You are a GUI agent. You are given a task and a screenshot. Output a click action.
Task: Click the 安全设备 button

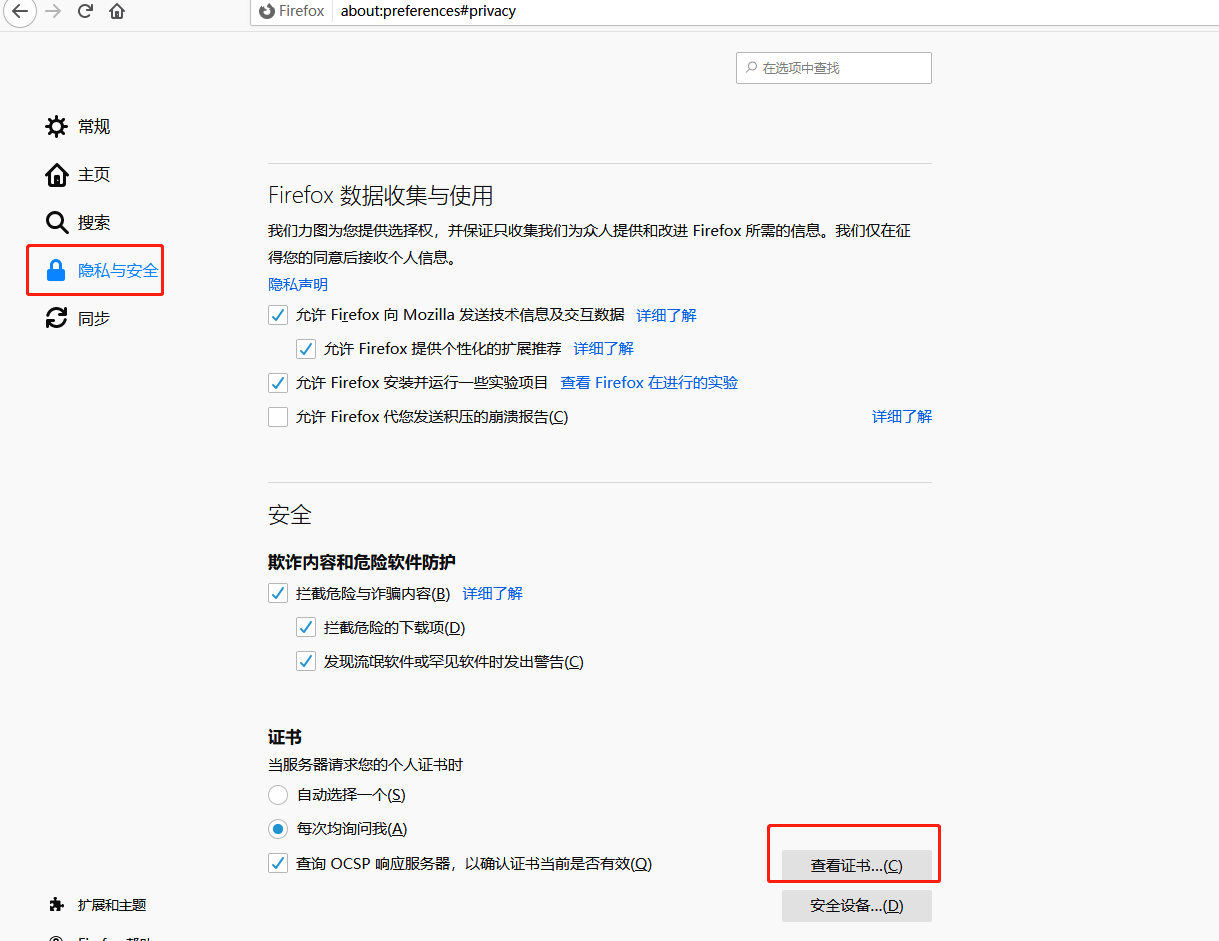tap(857, 906)
